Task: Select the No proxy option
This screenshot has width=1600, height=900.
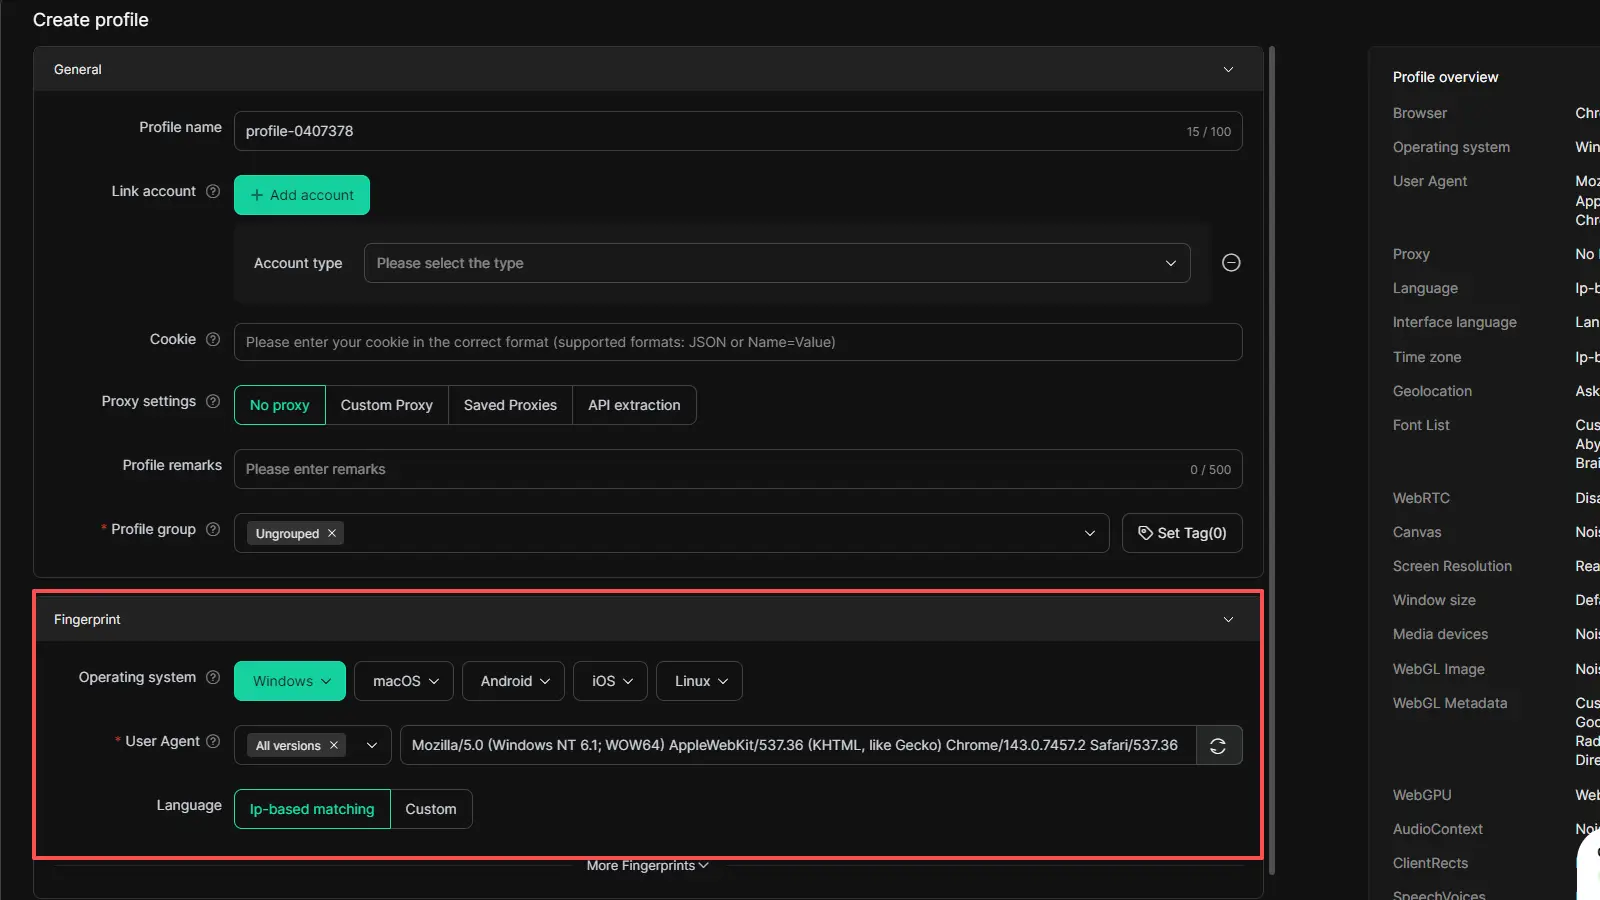Action: 280,406
